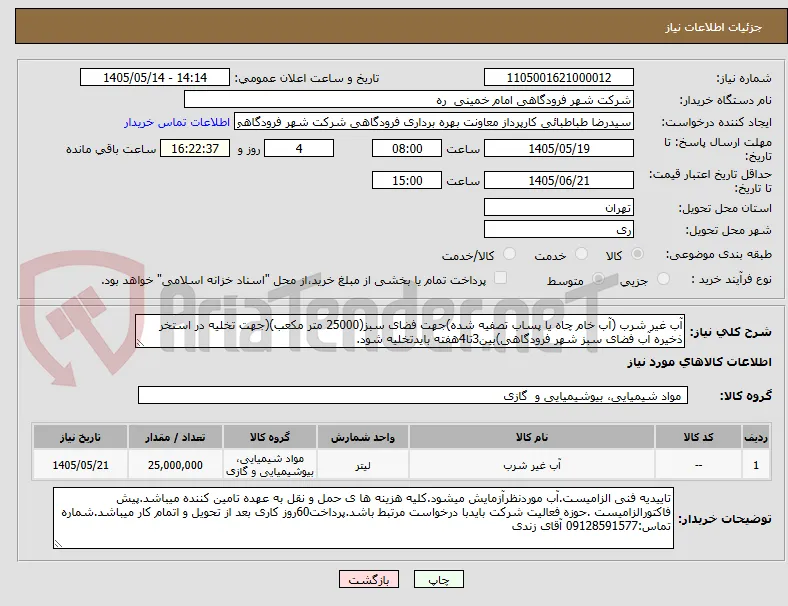Click the response deadline date 1405/05/19

[x=559, y=149]
